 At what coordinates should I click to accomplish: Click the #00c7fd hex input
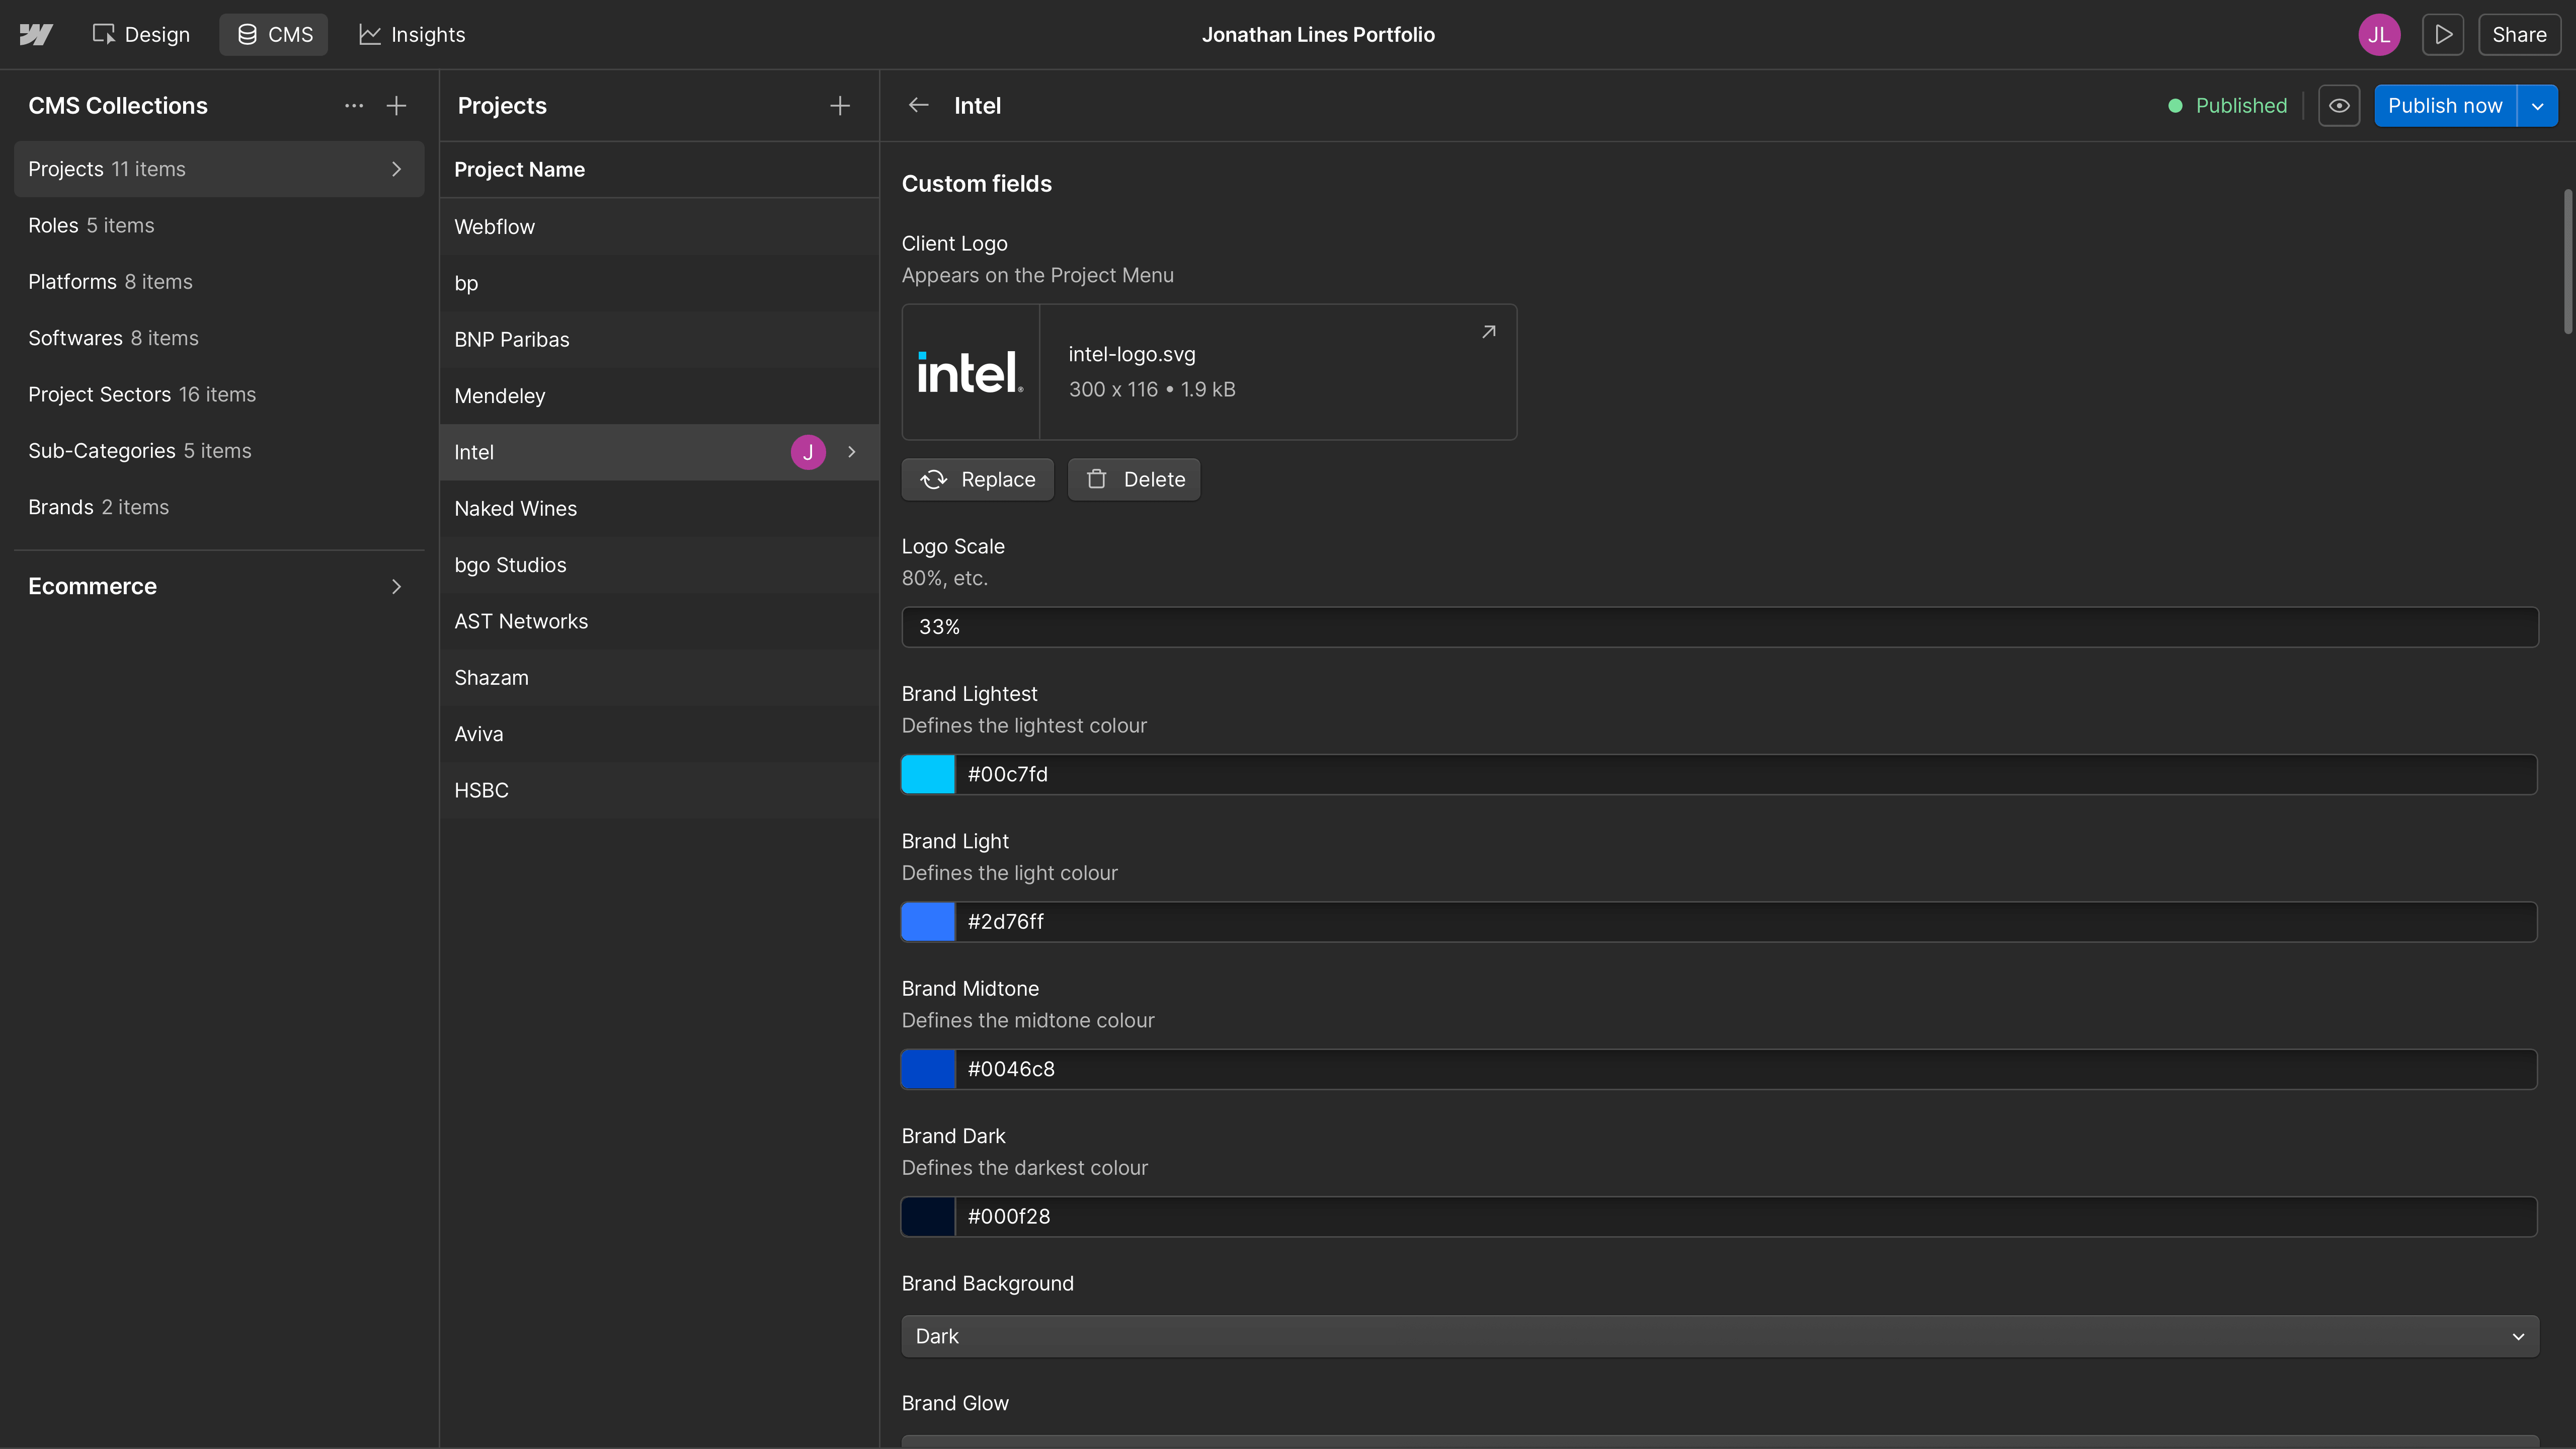pos(1746,775)
